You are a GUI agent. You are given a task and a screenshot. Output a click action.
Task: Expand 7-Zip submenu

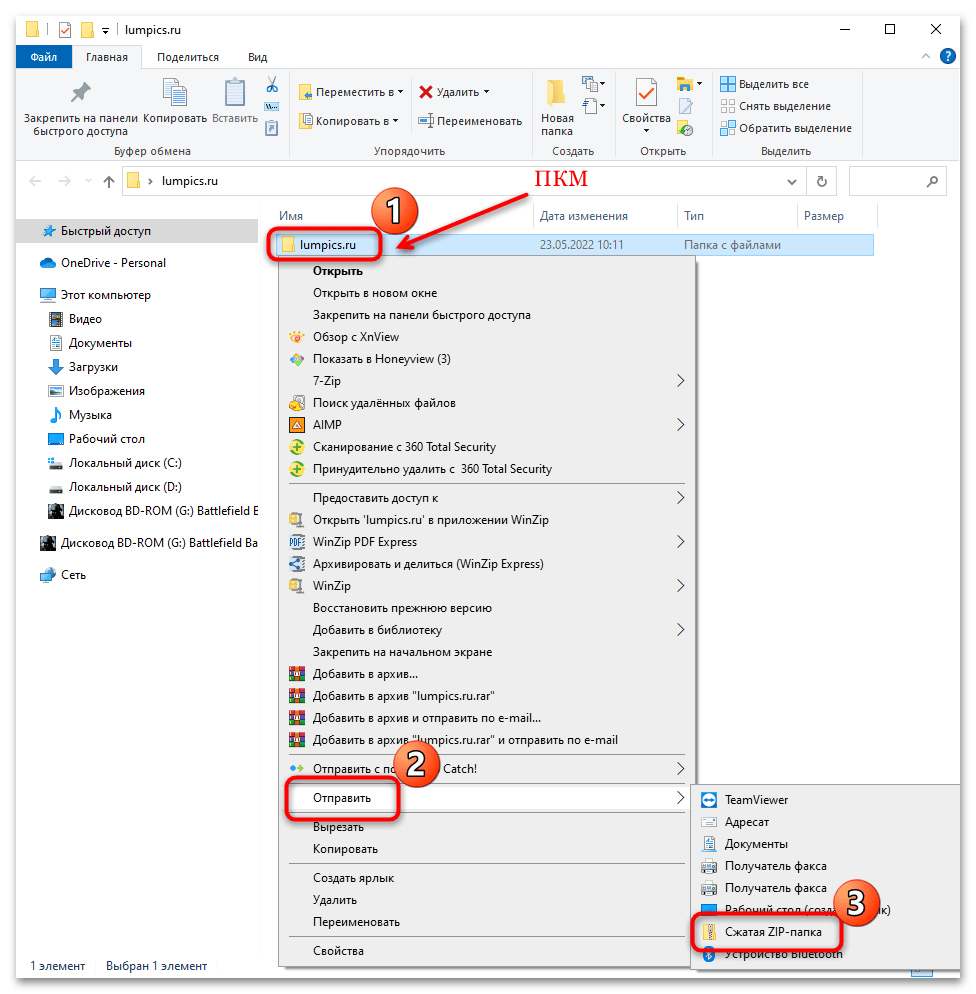click(680, 381)
